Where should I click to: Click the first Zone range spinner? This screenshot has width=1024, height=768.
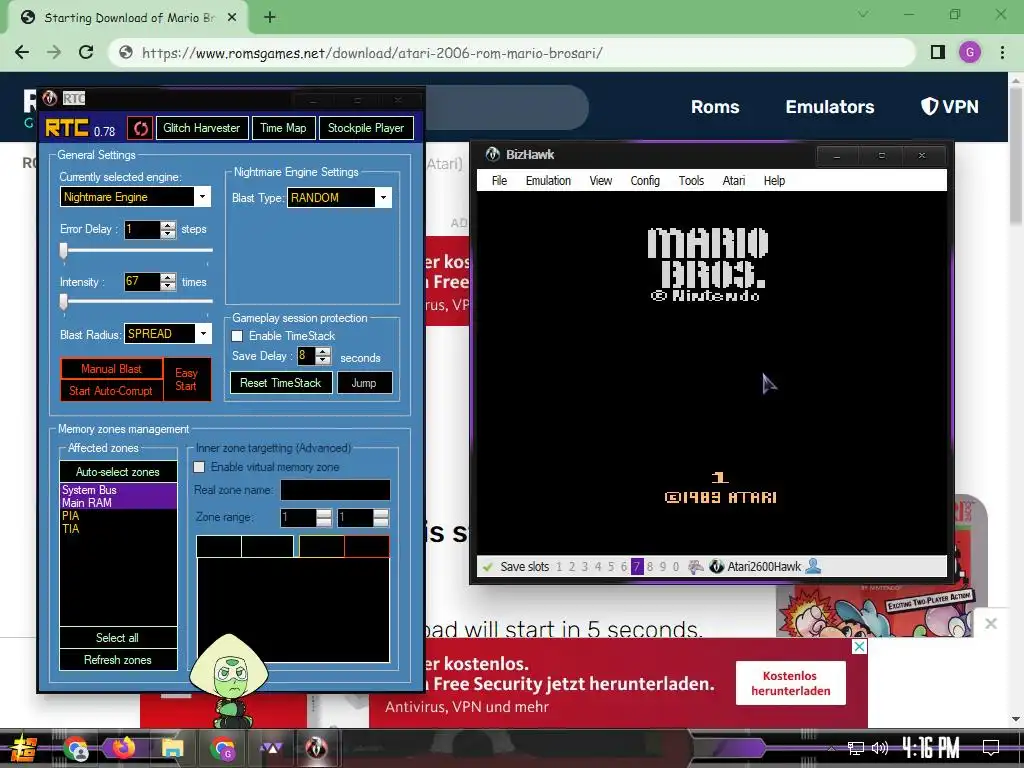pyautogui.click(x=324, y=518)
